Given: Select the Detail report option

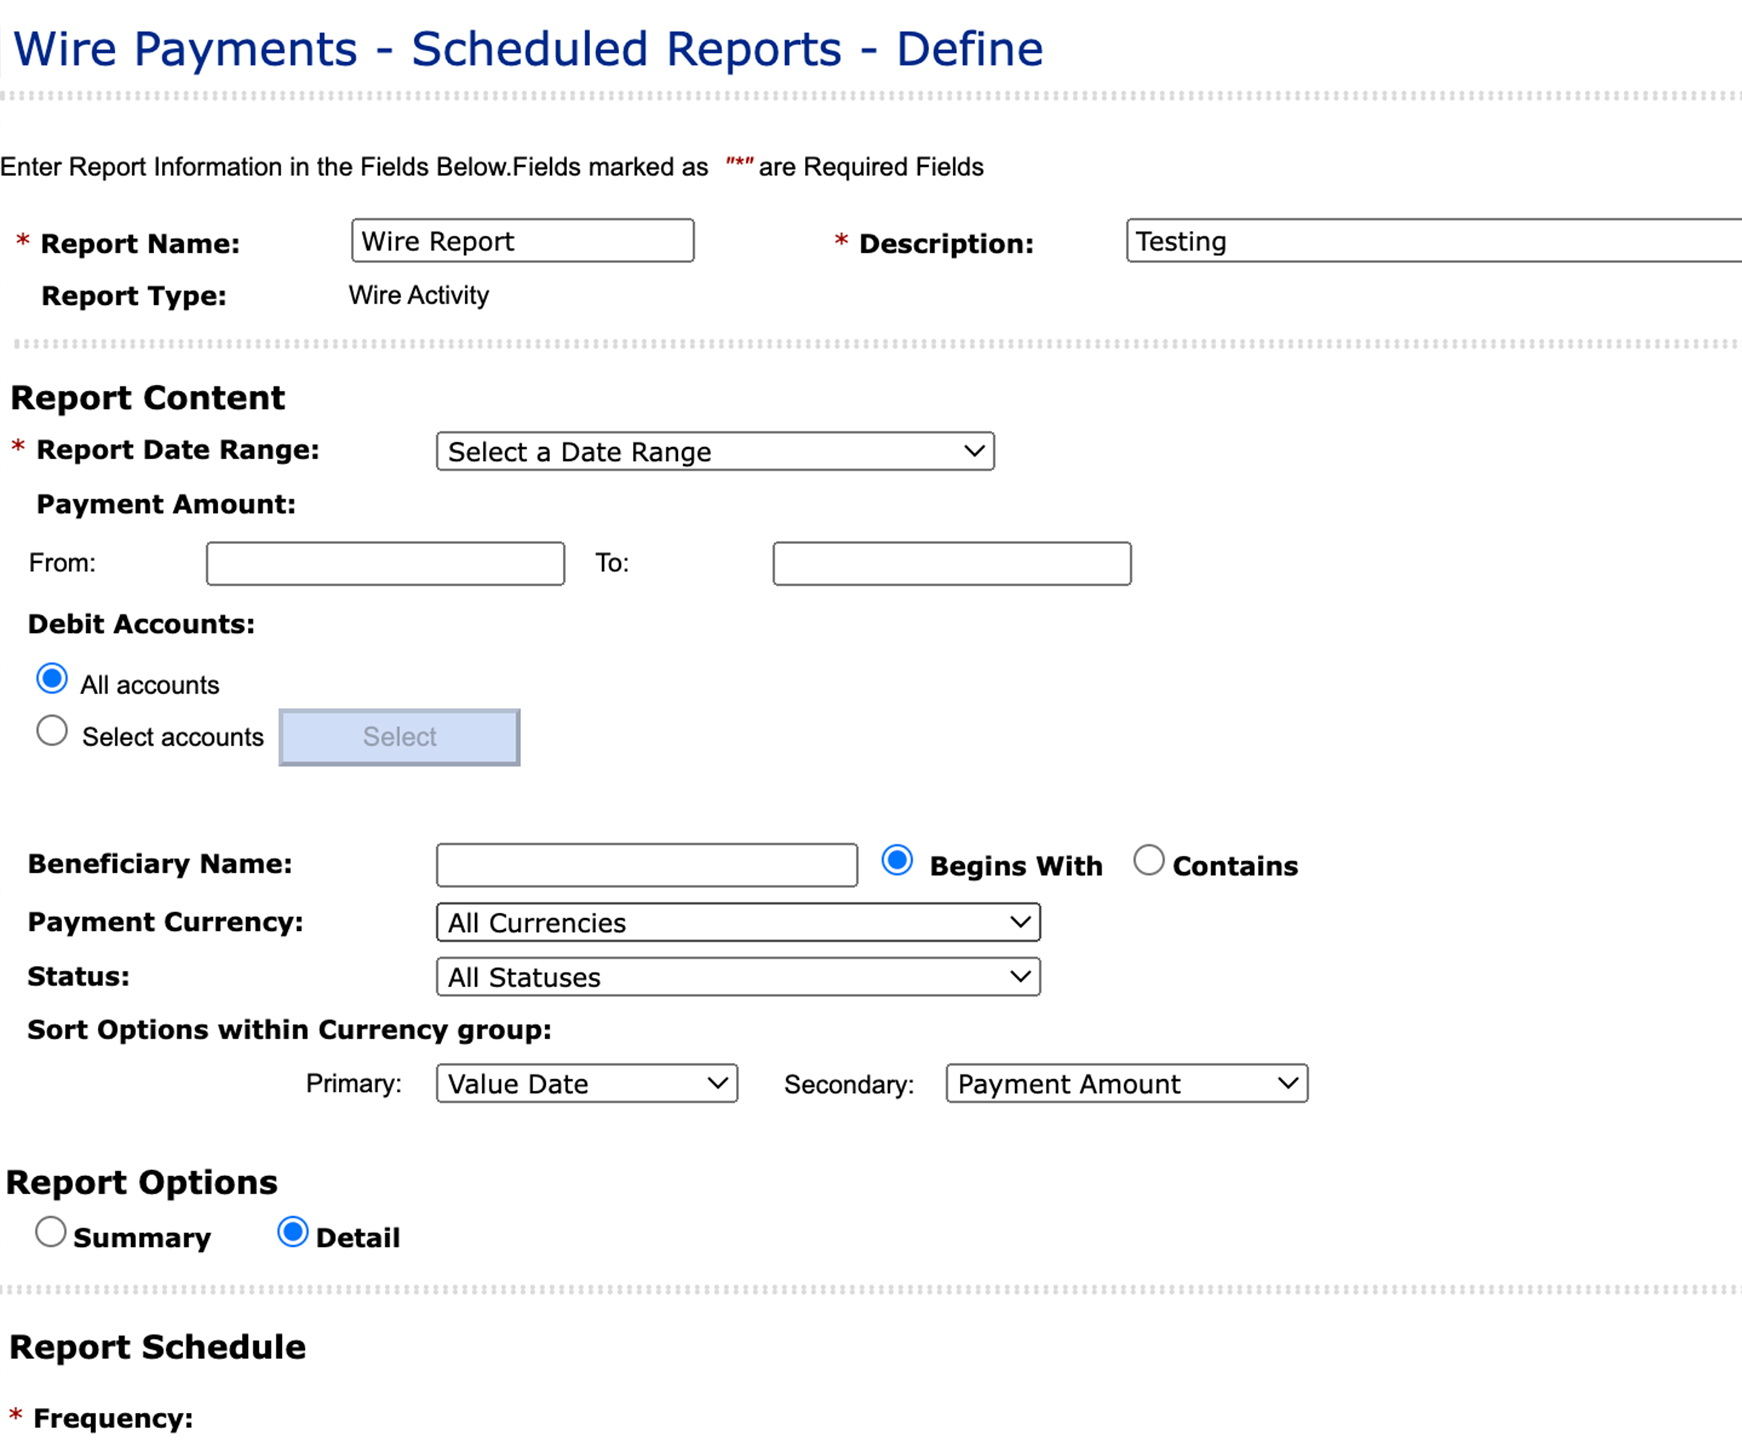Looking at the screenshot, I should (292, 1233).
